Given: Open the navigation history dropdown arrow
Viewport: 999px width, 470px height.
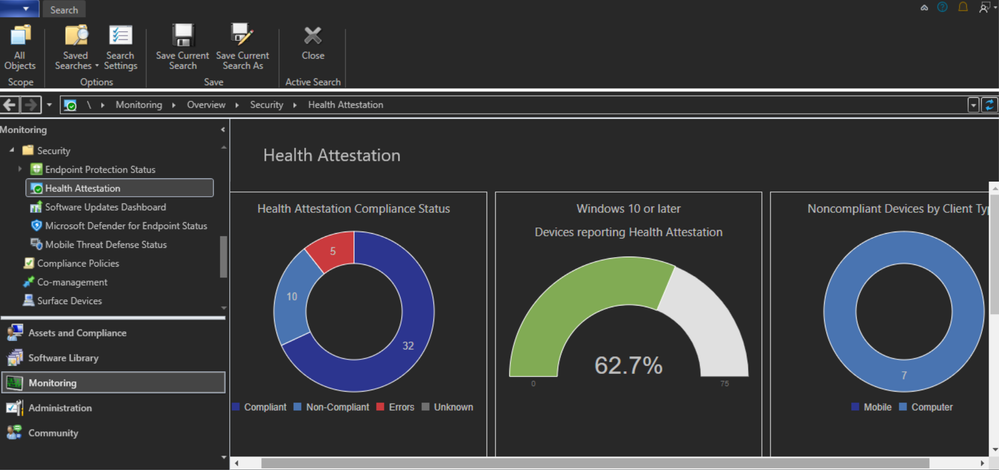Looking at the screenshot, I should point(50,105).
